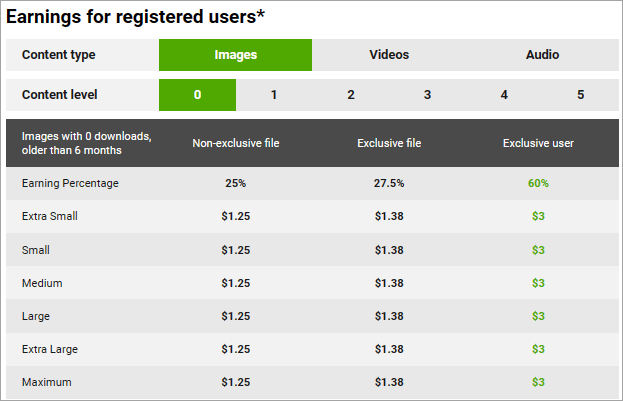Switch to content level 5
Viewport: 623px width, 401px height.
coord(580,95)
